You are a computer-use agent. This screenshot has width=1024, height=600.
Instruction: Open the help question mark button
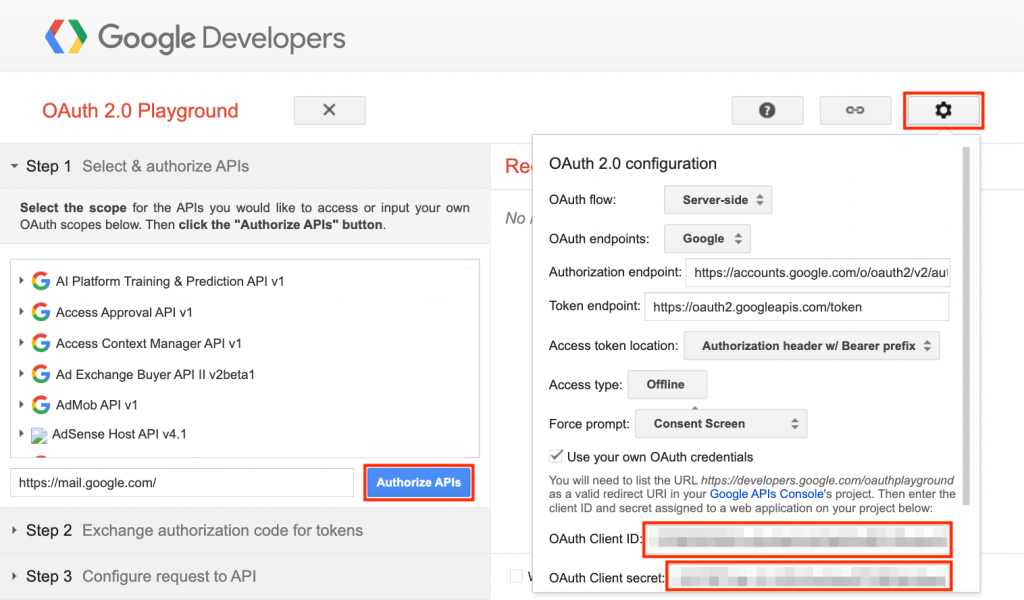(767, 110)
